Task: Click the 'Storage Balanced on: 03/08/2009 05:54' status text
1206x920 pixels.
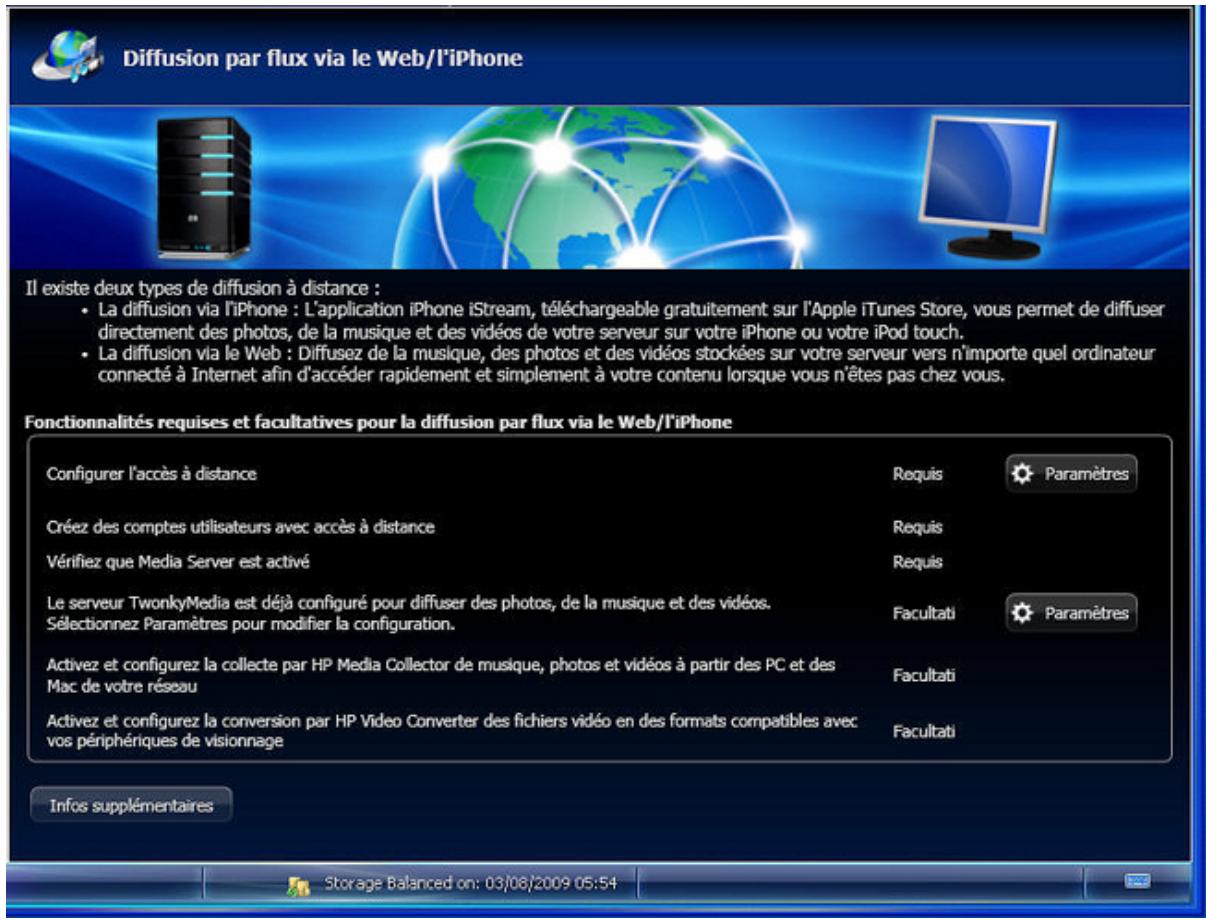Action: tap(470, 885)
